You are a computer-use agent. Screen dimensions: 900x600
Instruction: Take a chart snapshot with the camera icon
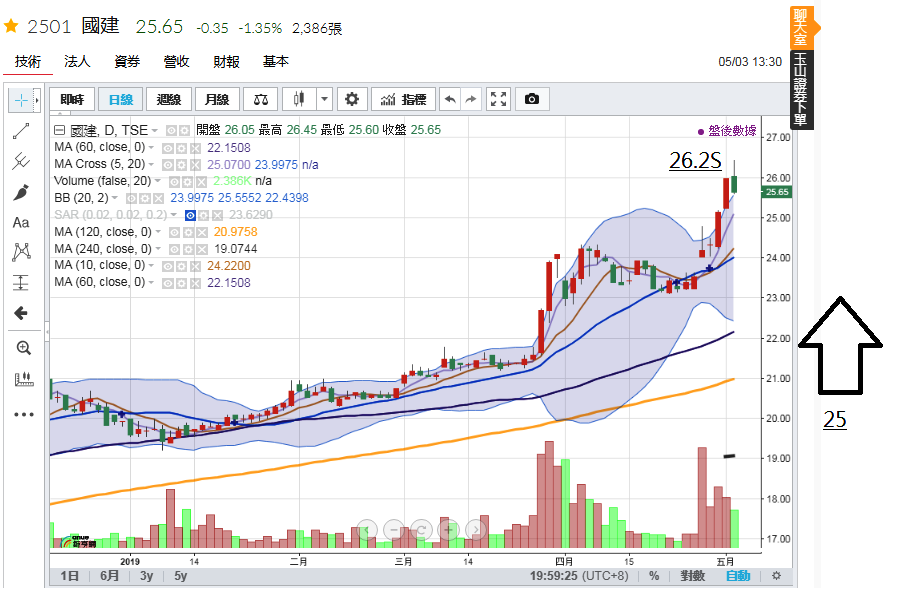[532, 99]
